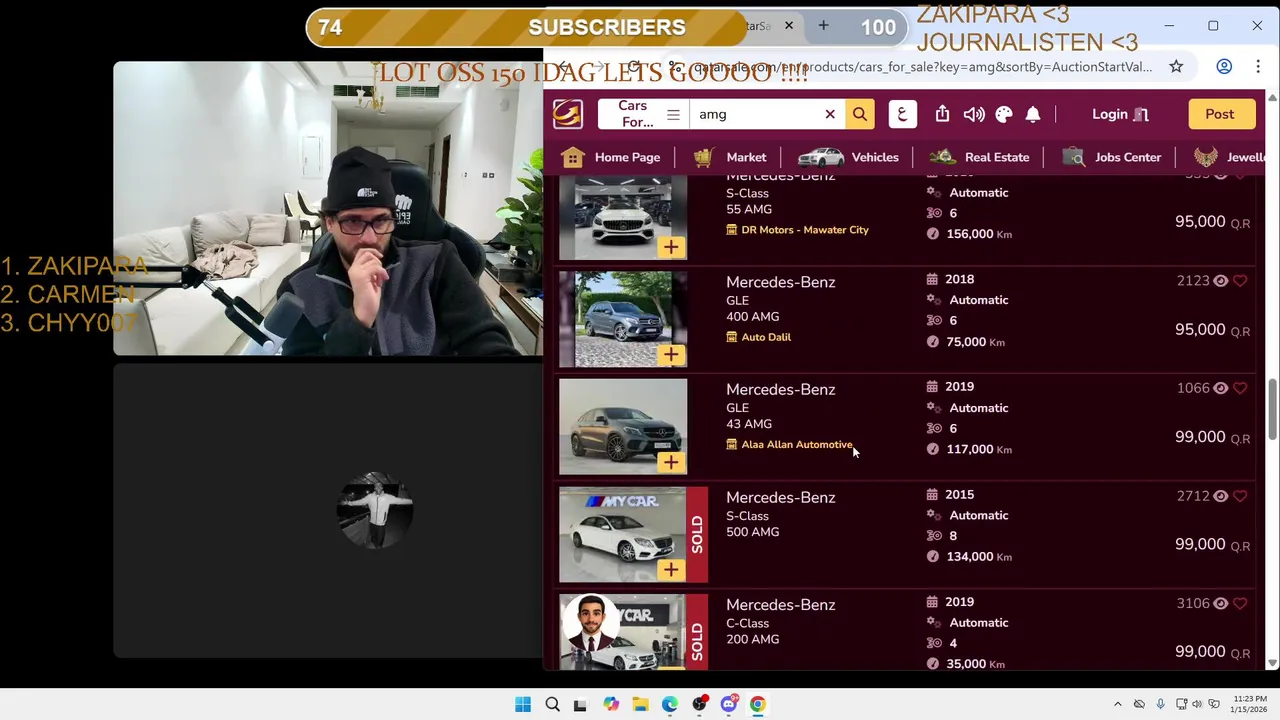Viewport: 1280px width, 720px height.
Task: Click the Alaa Allan Automotive dealer link
Action: click(790, 444)
